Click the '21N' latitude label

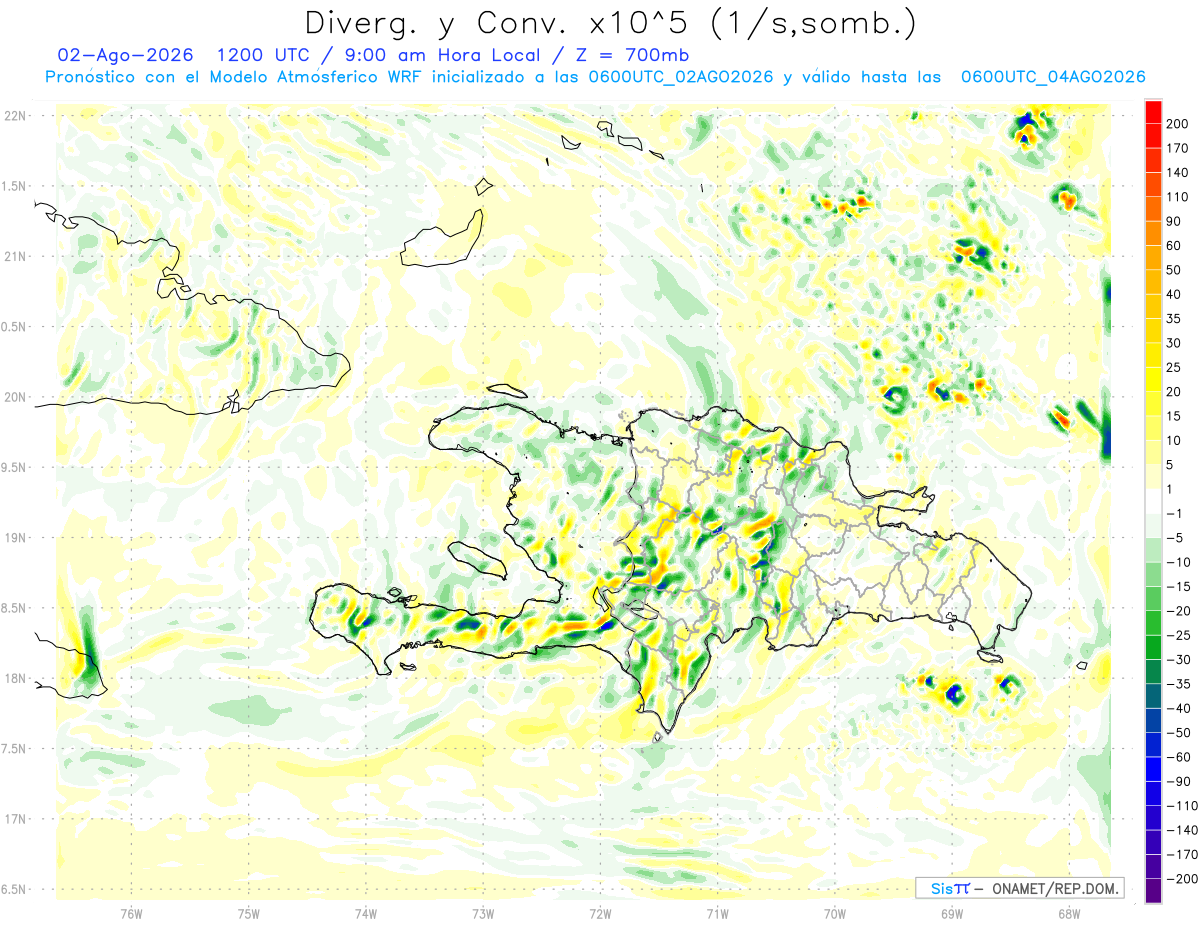(16, 256)
